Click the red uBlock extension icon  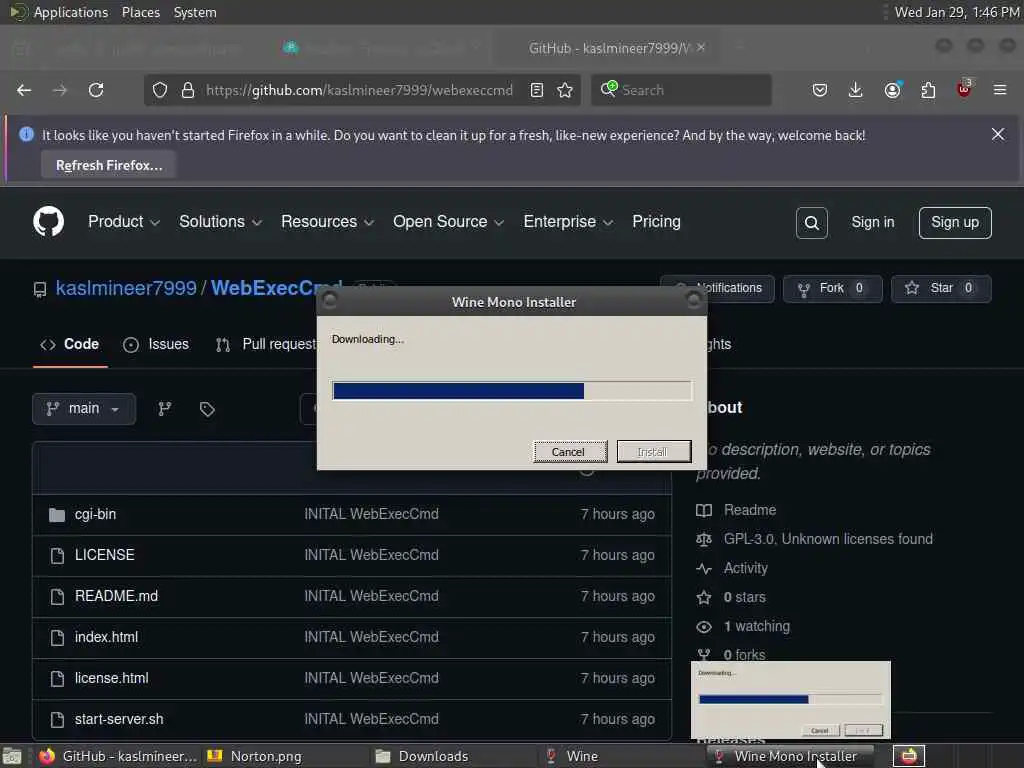[964, 89]
